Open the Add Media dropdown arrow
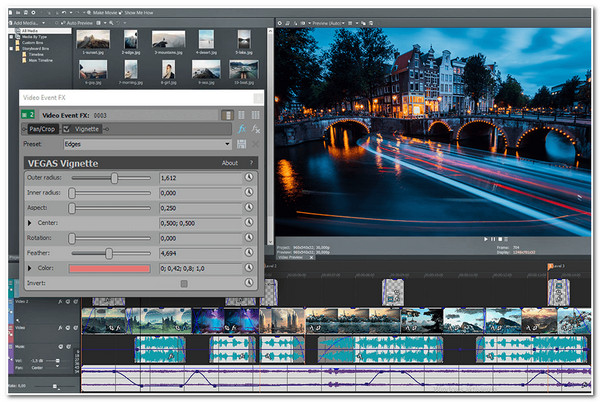Screen dimensions: 600x402 tap(43, 23)
